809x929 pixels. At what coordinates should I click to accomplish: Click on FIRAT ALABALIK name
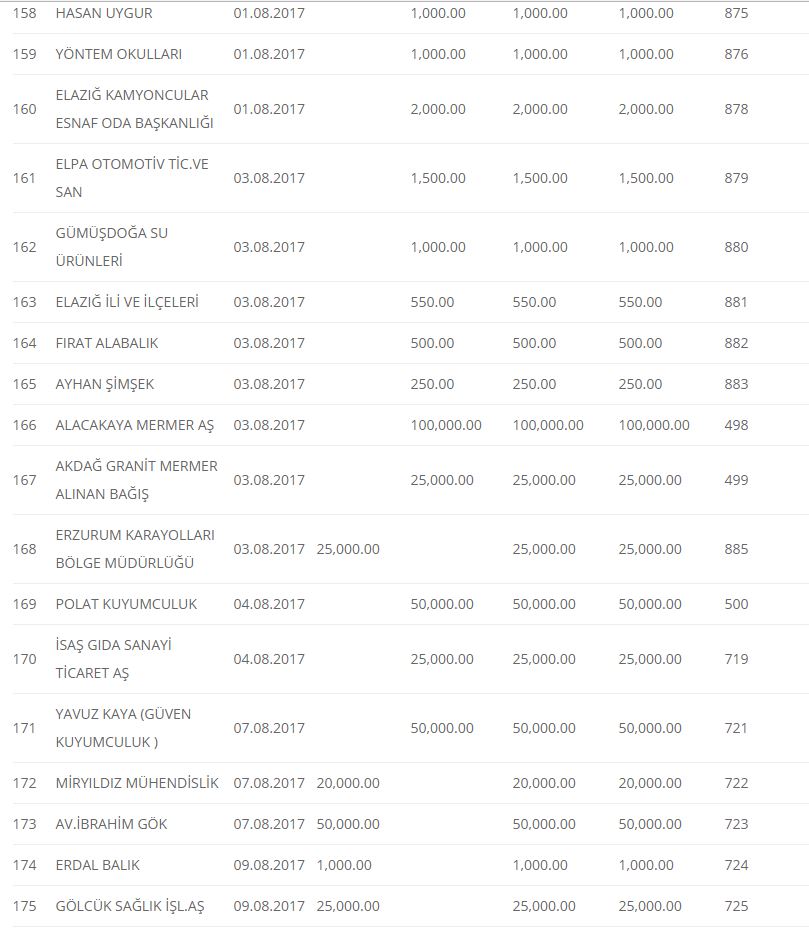(107, 343)
